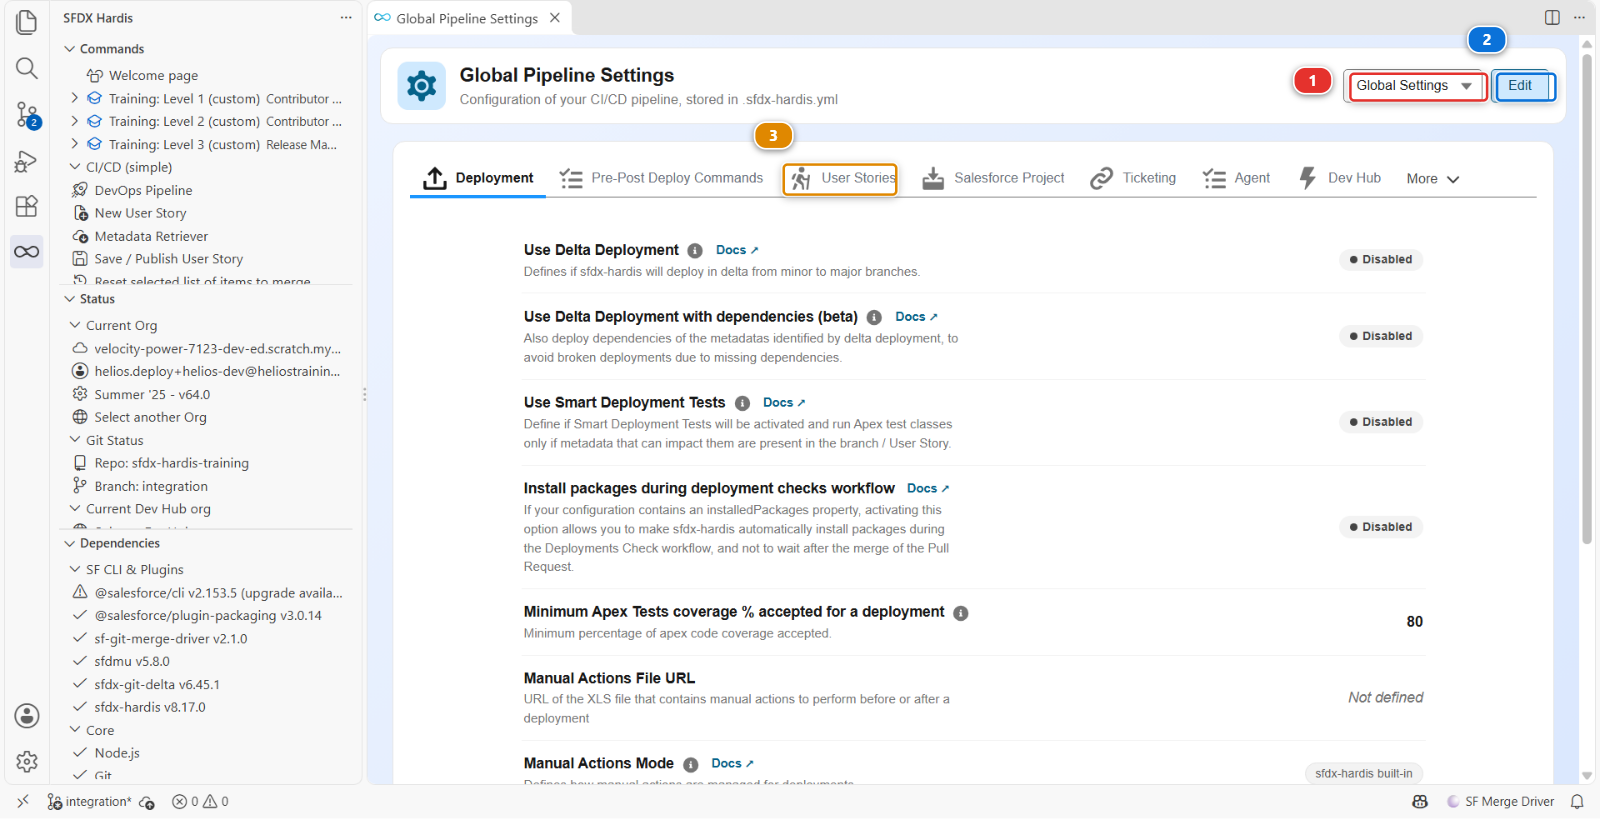Open Metadata Retriever command
This screenshot has width=1600, height=819.
coord(151,236)
